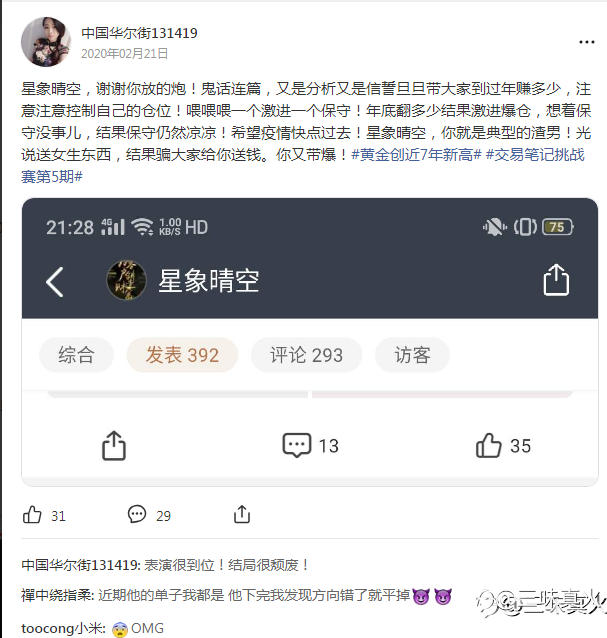
Task: Click thumbs-up icon showing 35
Action: (x=488, y=446)
